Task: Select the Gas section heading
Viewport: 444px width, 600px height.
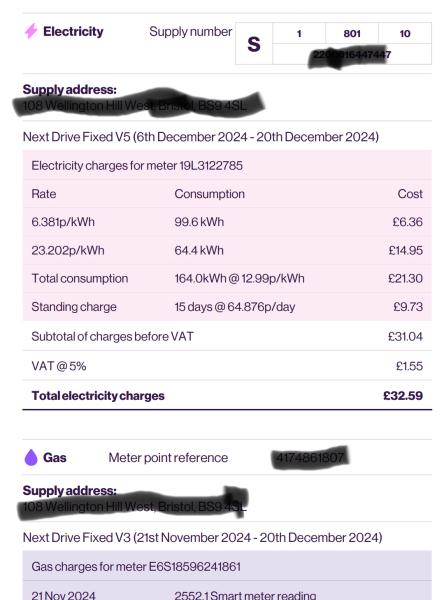Action: [x=55, y=457]
